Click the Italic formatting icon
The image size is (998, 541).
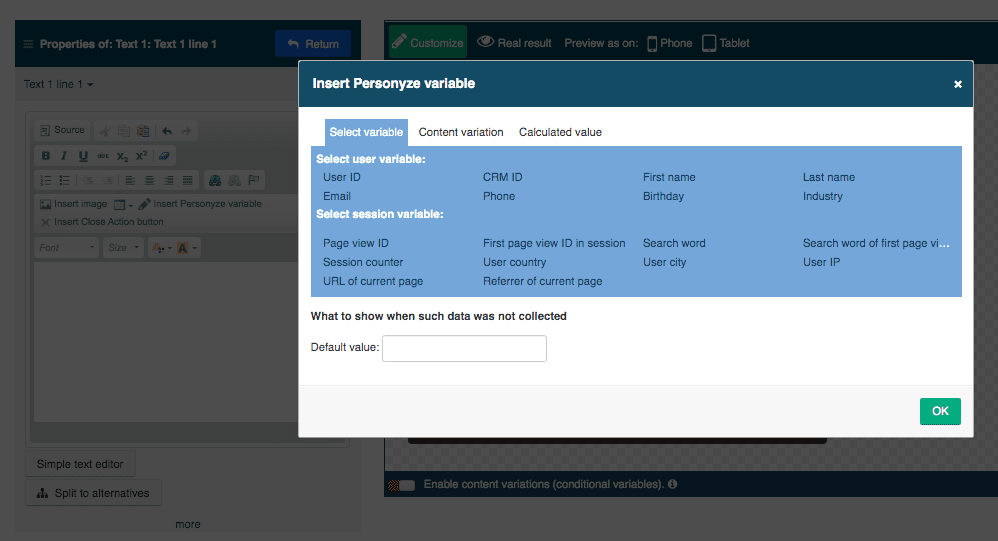[64, 156]
